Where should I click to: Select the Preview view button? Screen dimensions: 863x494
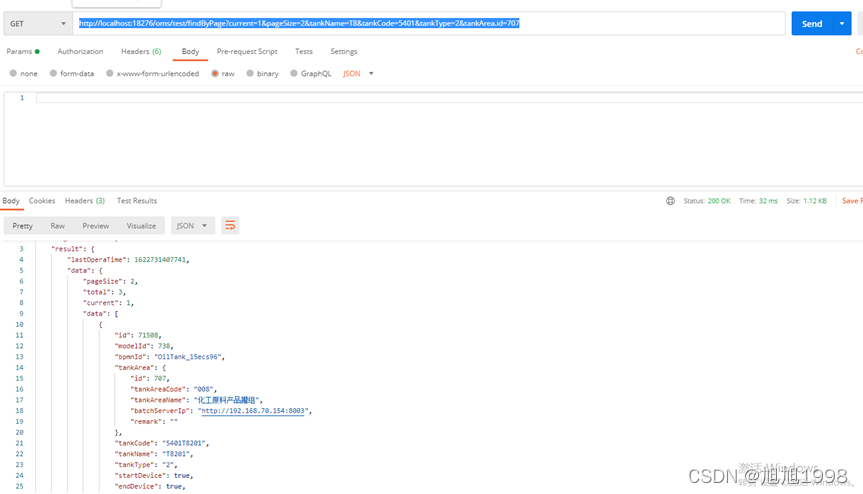(x=96, y=226)
